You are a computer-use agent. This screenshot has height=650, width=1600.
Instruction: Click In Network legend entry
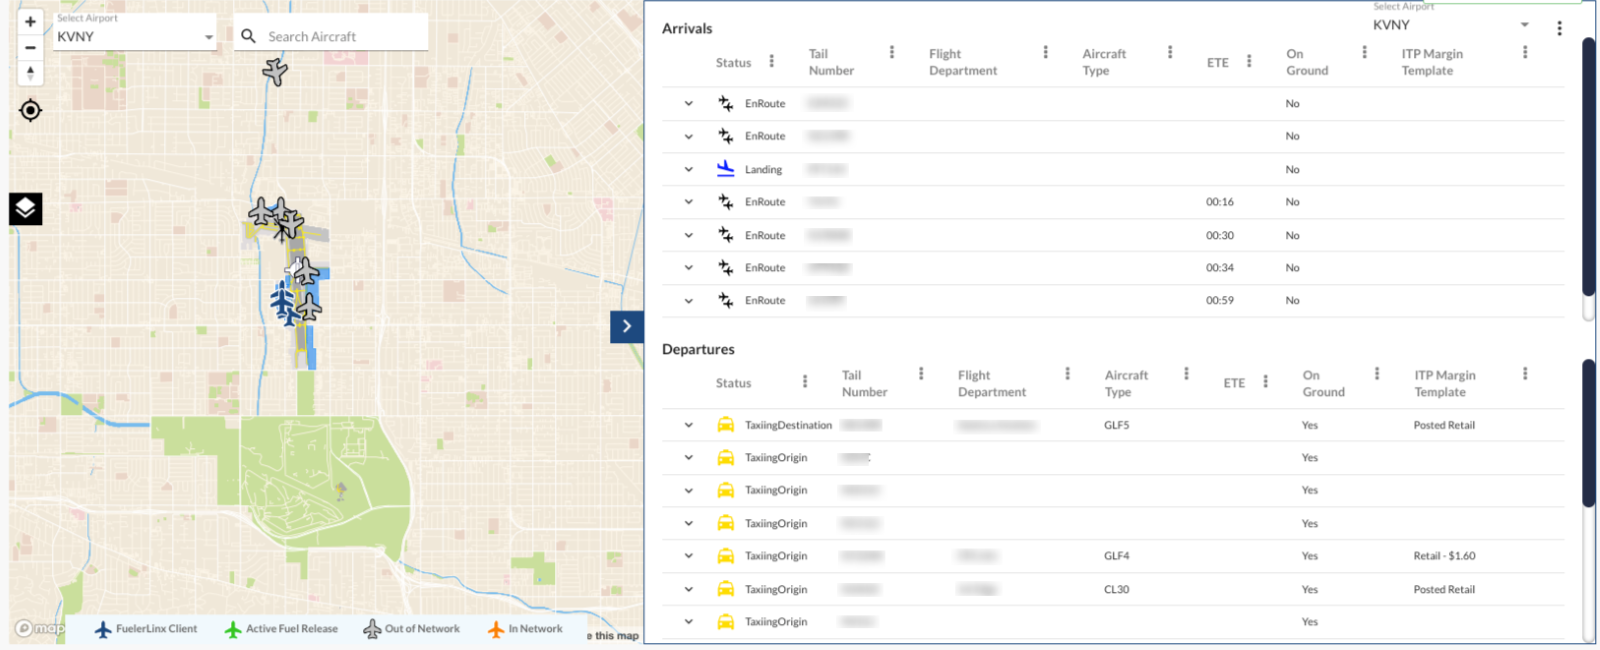tap(525, 629)
